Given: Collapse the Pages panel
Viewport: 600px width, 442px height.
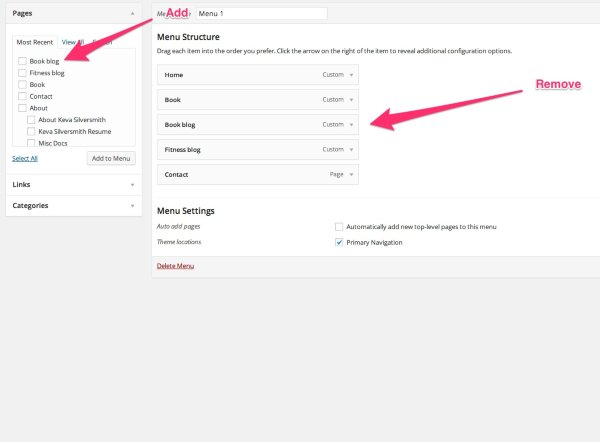Looking at the screenshot, I should pyautogui.click(x=133, y=13).
